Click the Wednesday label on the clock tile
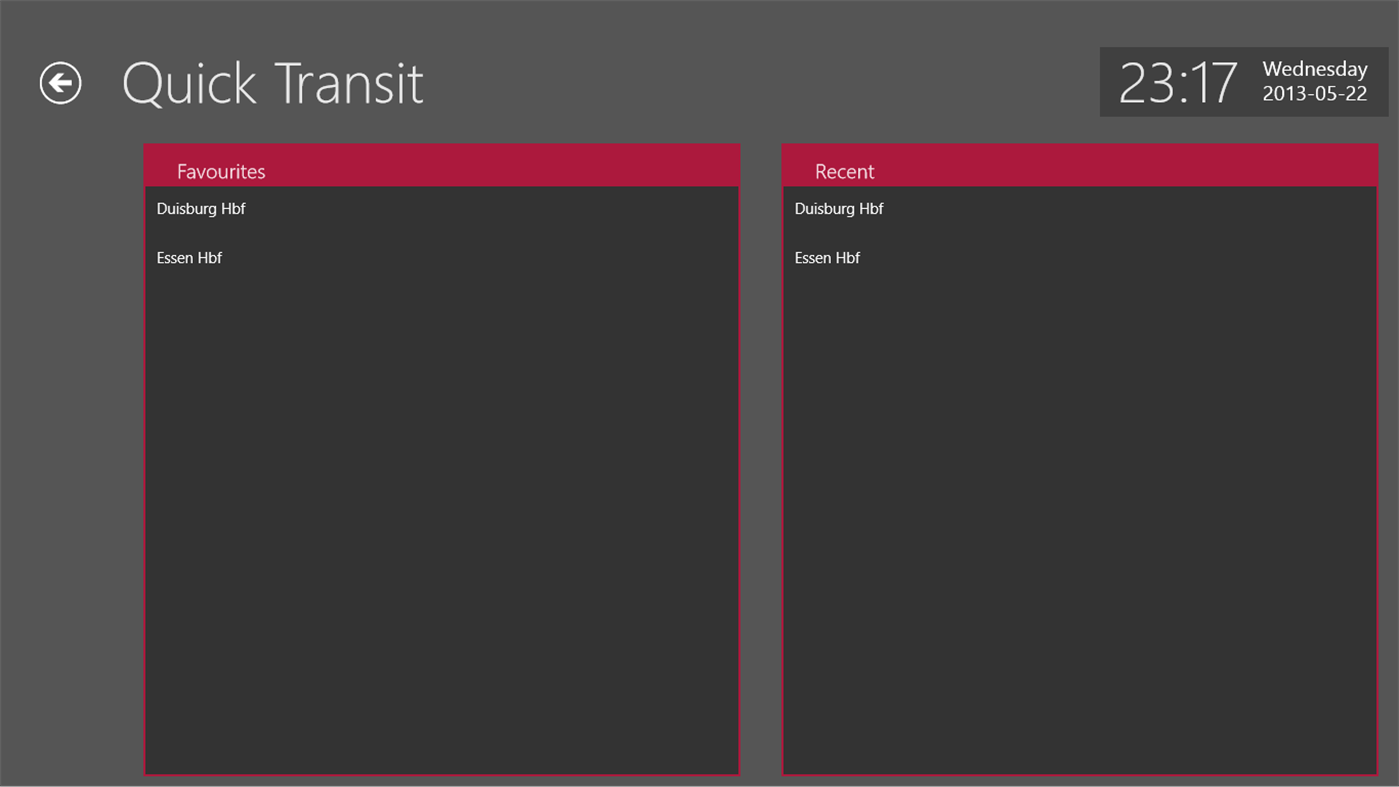This screenshot has height=787, width=1399. [1314, 68]
